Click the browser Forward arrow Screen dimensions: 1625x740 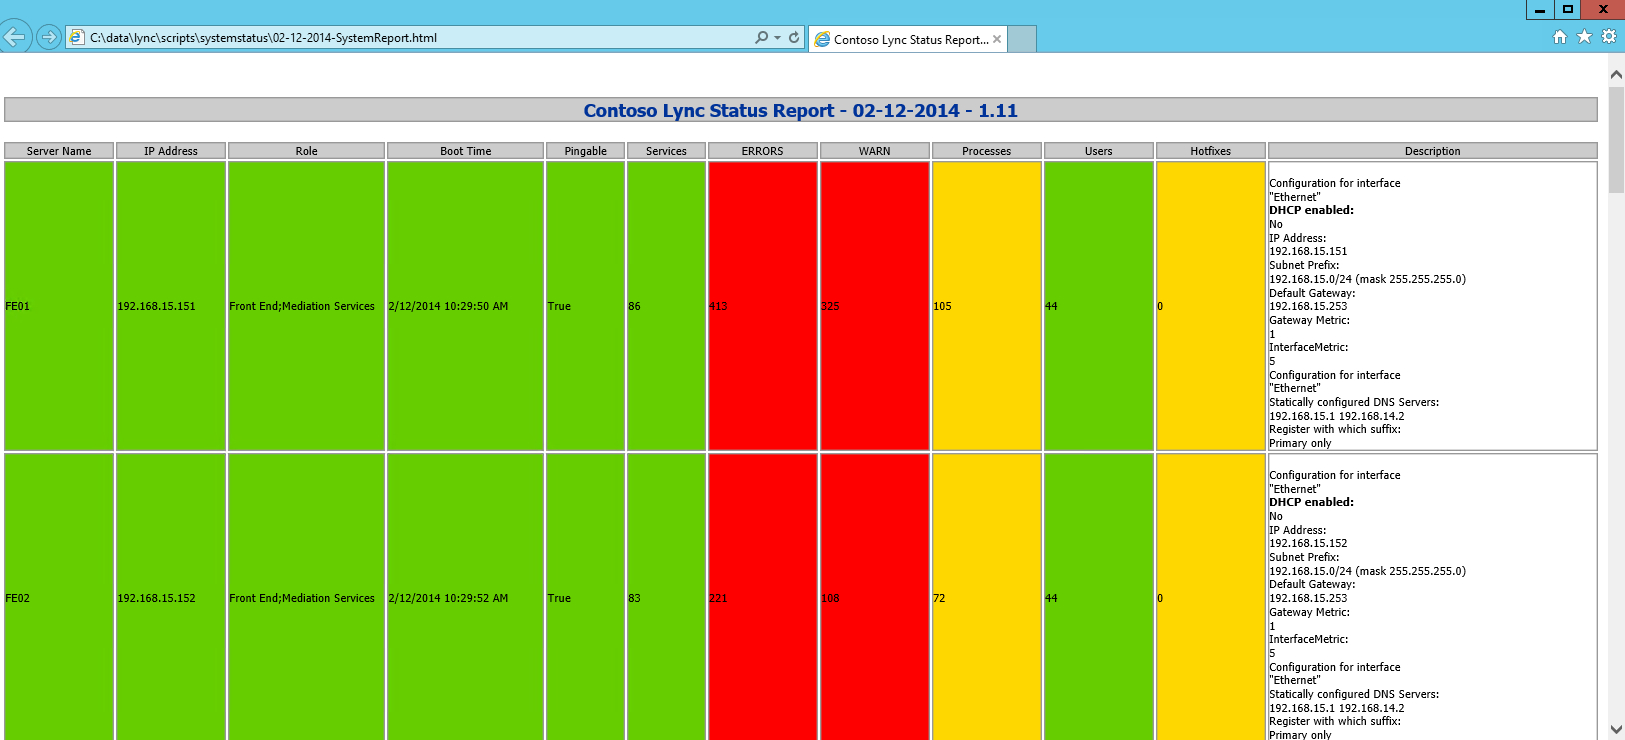pos(48,37)
